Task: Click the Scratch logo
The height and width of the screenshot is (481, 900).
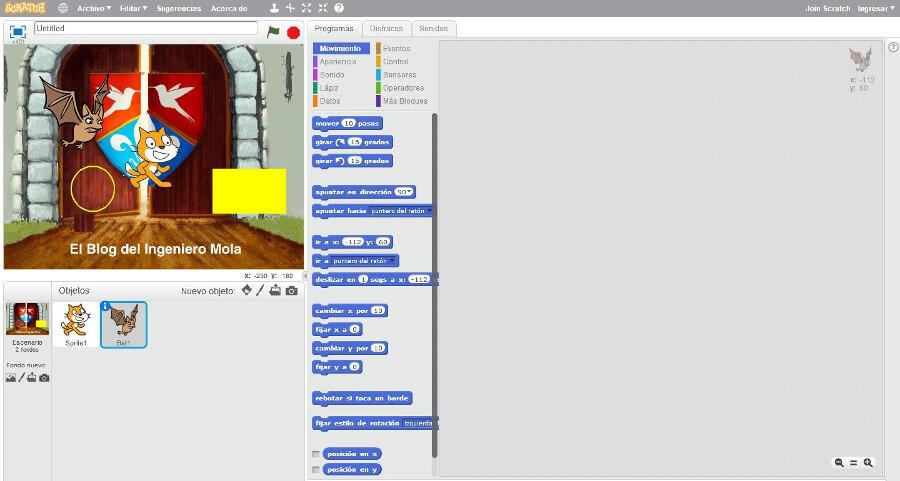Action: click(25, 7)
